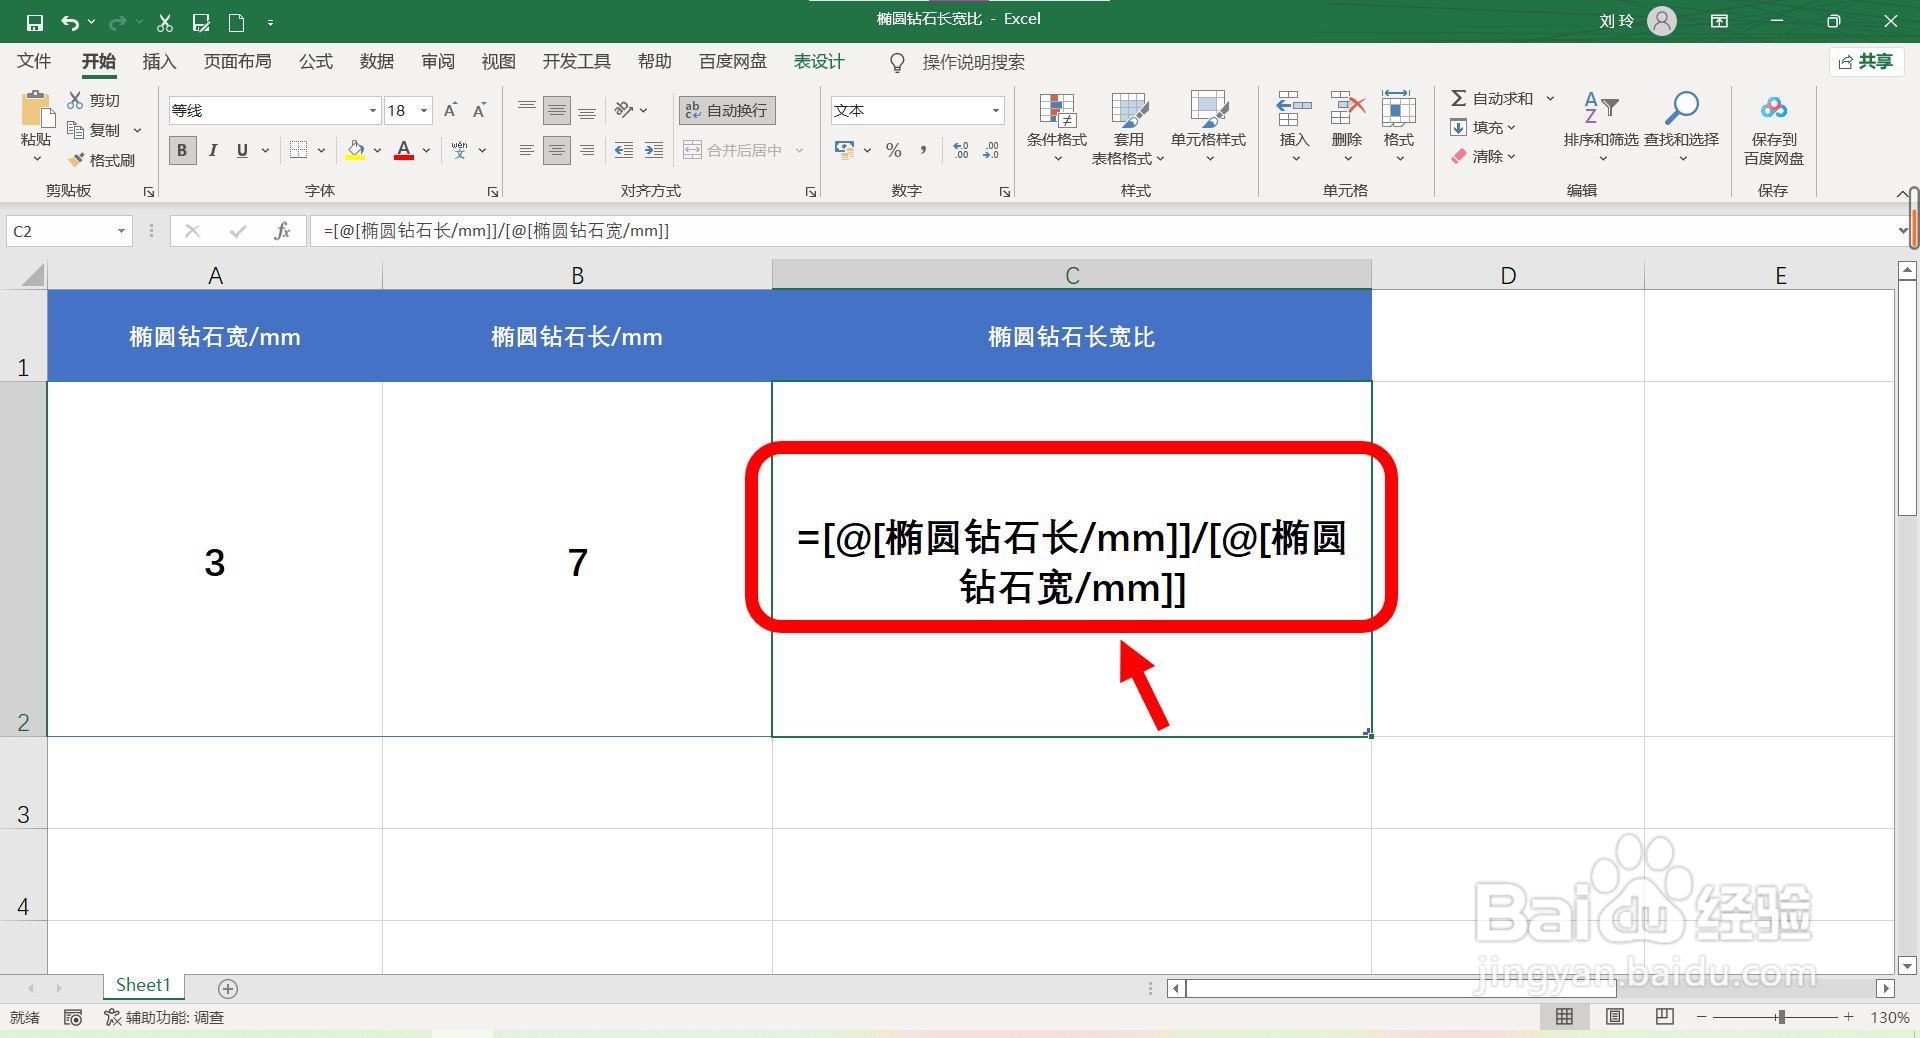Click the 共享 (Share) button

click(1866, 61)
